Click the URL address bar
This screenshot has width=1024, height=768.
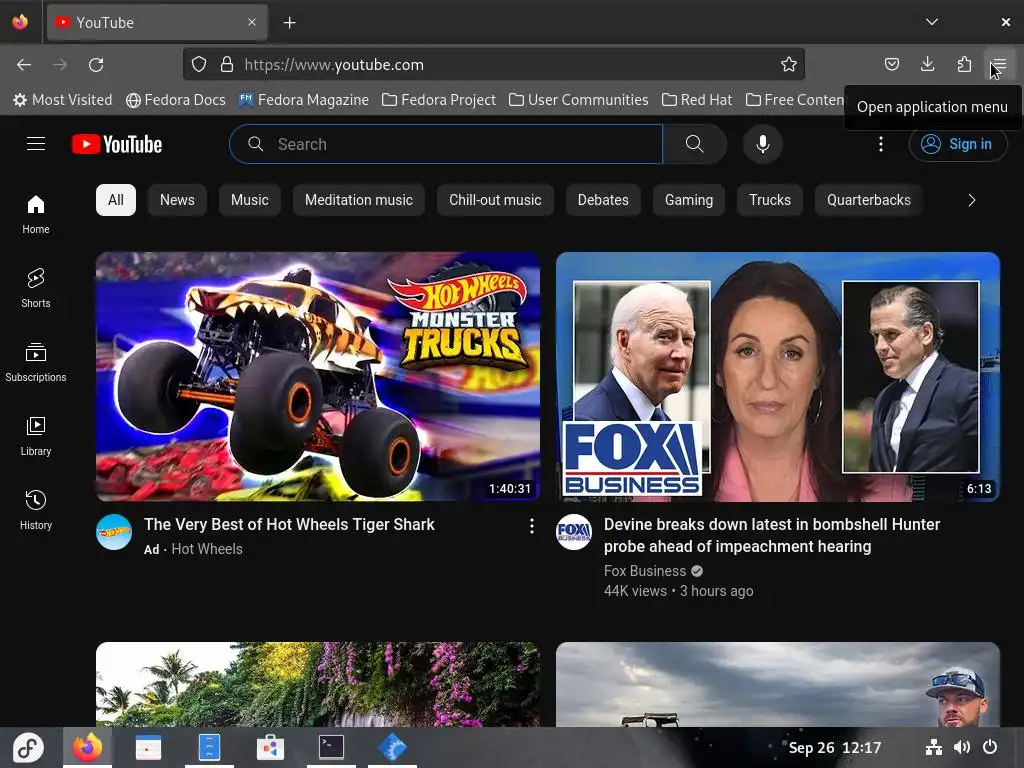pos(494,64)
